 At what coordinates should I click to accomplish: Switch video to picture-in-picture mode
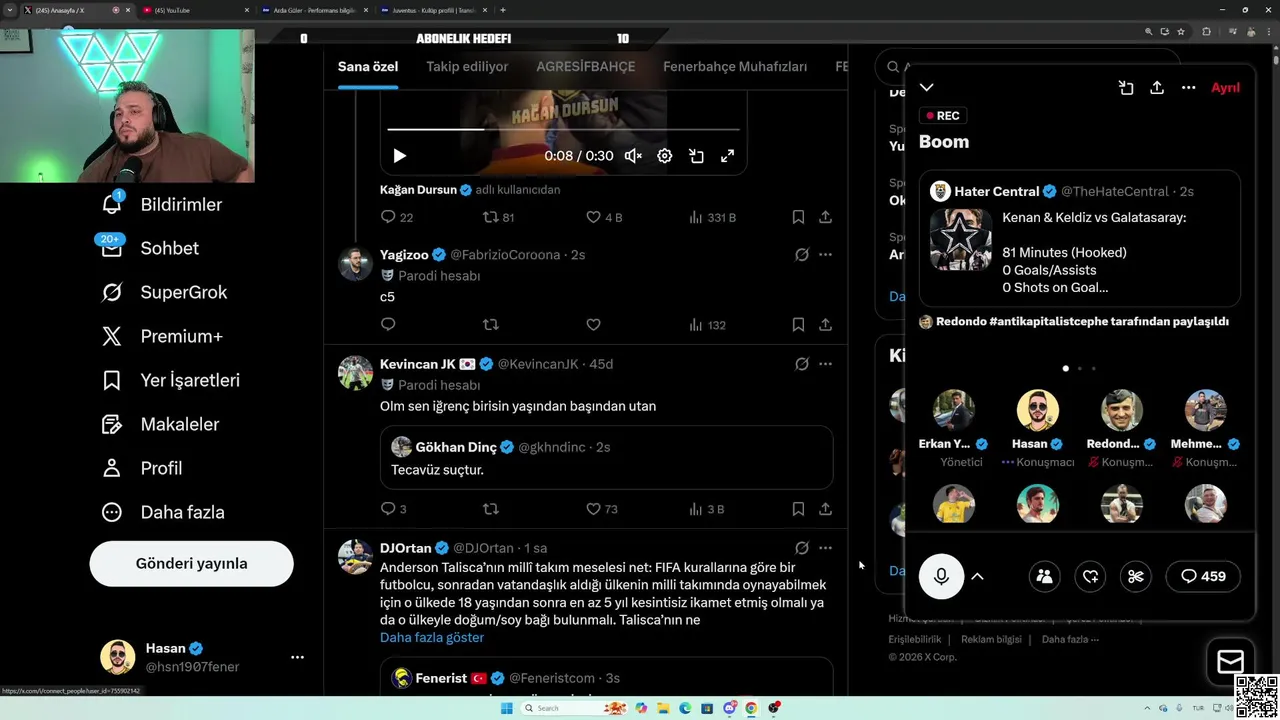click(x=696, y=156)
